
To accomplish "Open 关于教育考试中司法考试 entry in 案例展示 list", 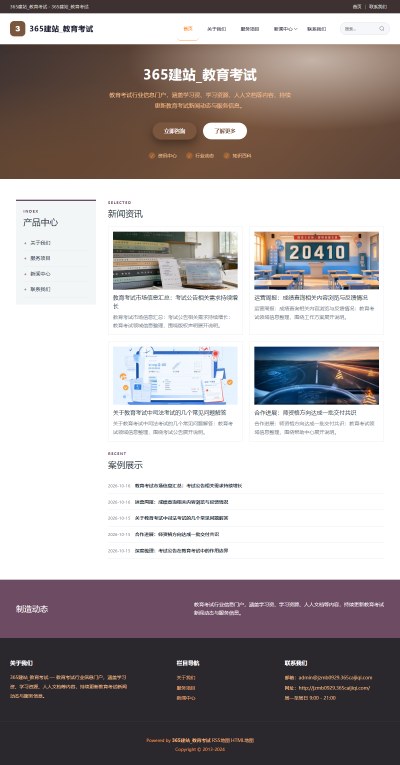I will point(181,518).
